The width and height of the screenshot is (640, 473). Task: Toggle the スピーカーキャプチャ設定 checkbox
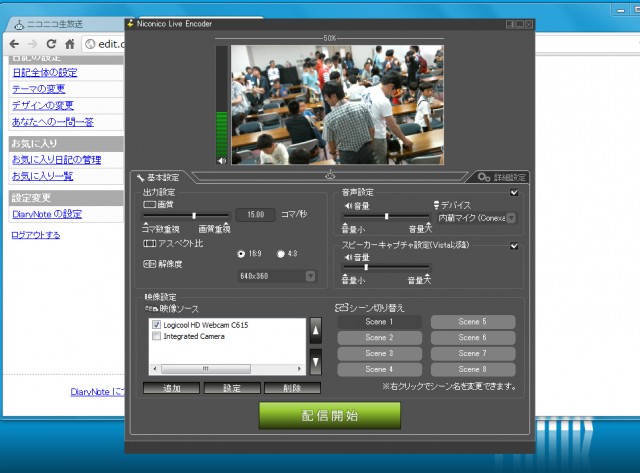tap(514, 246)
